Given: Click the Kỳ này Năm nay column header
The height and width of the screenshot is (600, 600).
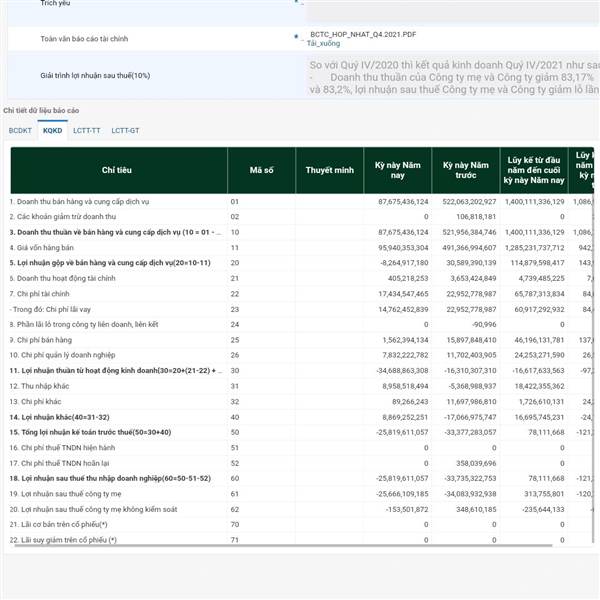Looking at the screenshot, I should (397, 171).
